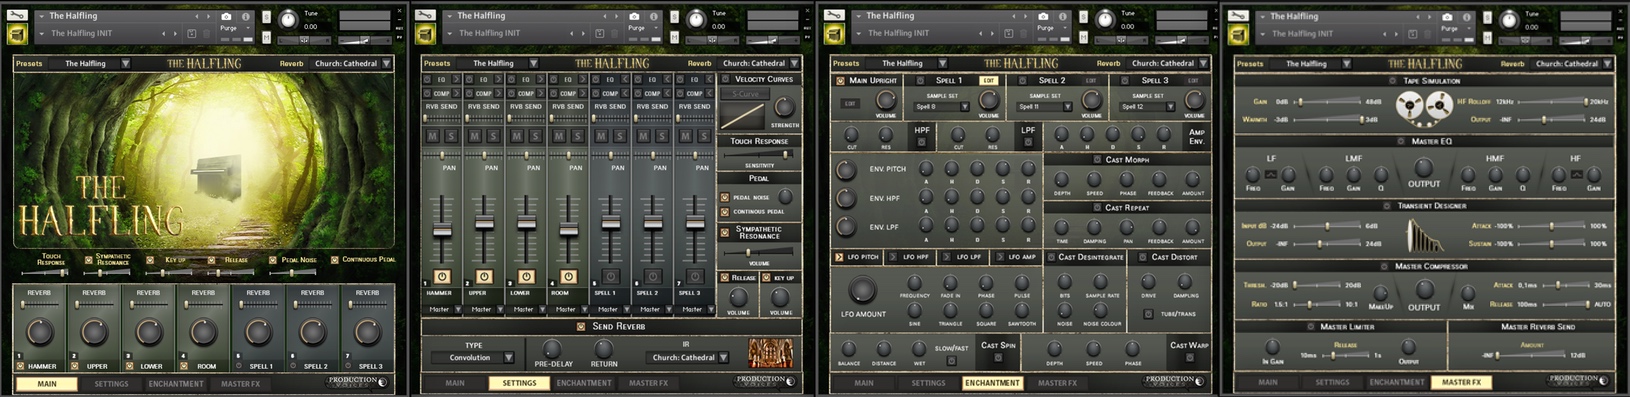The width and height of the screenshot is (1630, 397).
Task: Open Reverb Church: Cathedral dropdown on Main panel
Action: tap(351, 63)
